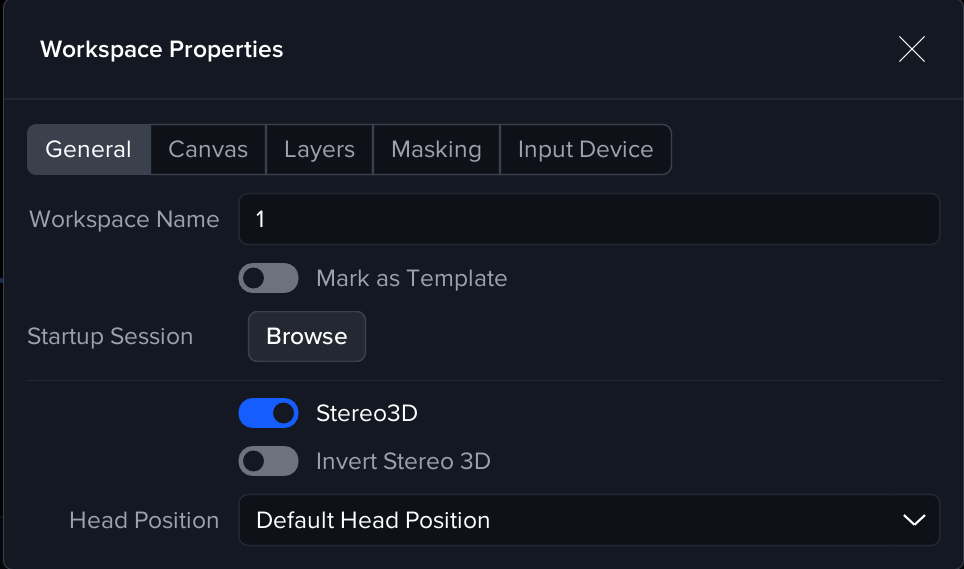Click the Startup Session label
Viewport: 964px width, 569px height.
[x=110, y=336]
